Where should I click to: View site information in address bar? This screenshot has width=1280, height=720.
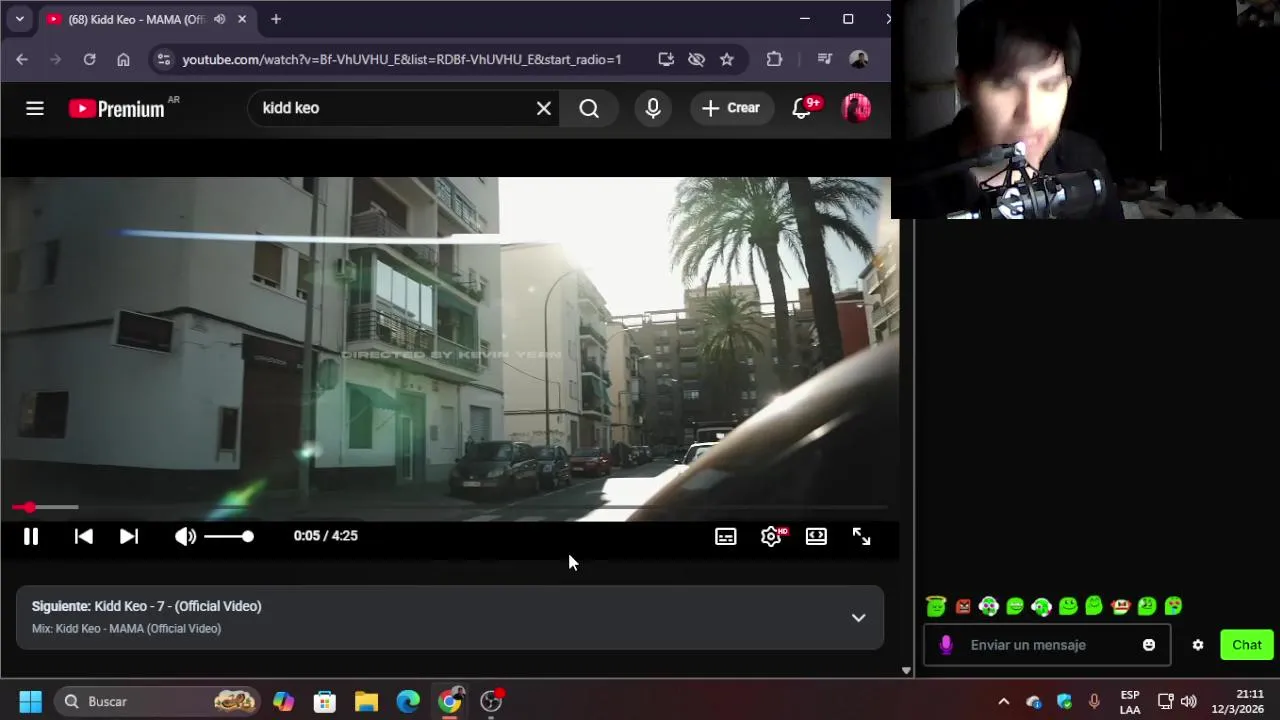click(165, 60)
